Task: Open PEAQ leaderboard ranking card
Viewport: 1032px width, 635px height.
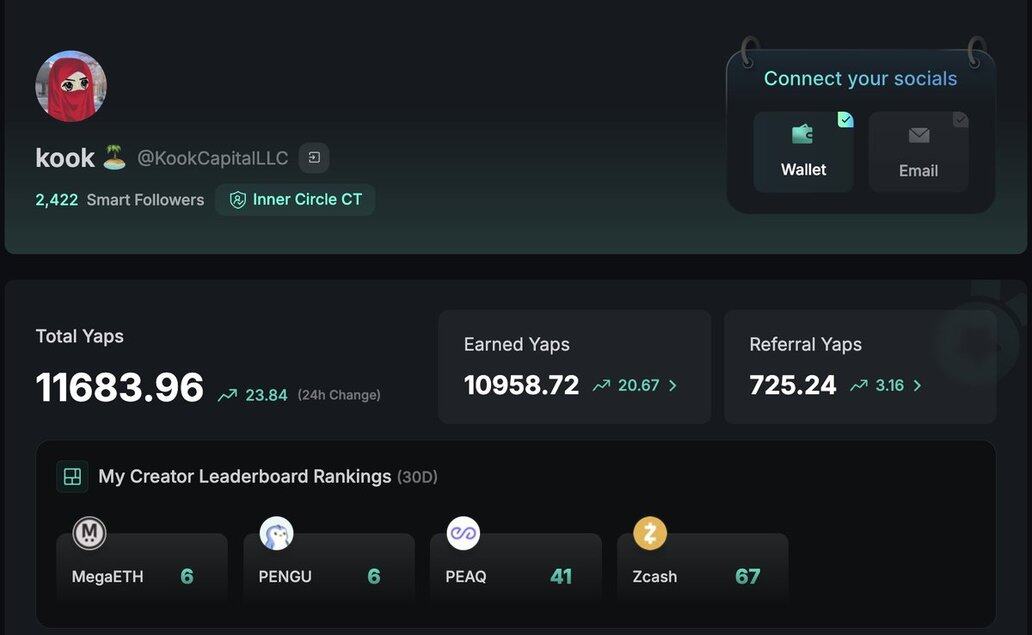Action: pos(516,570)
